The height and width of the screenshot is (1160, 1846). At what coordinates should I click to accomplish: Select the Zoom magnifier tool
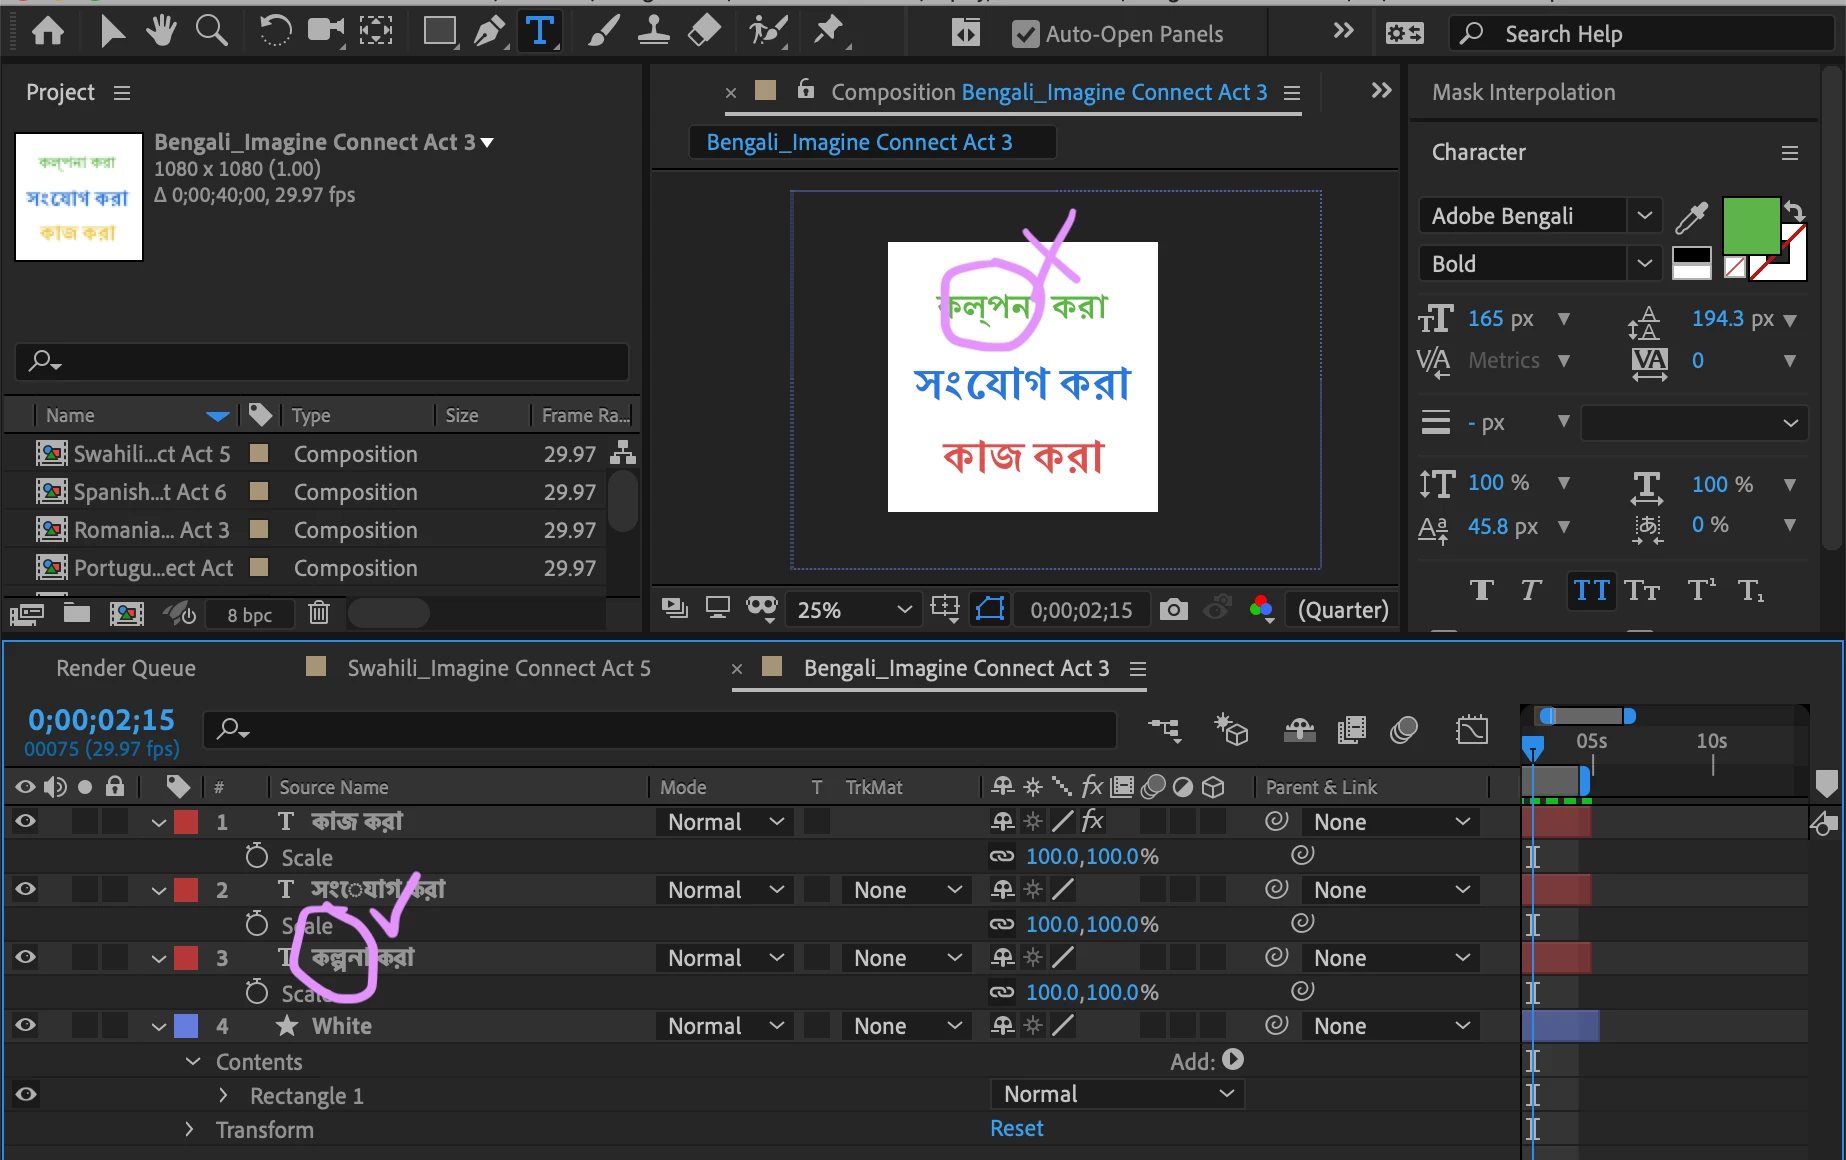(211, 32)
